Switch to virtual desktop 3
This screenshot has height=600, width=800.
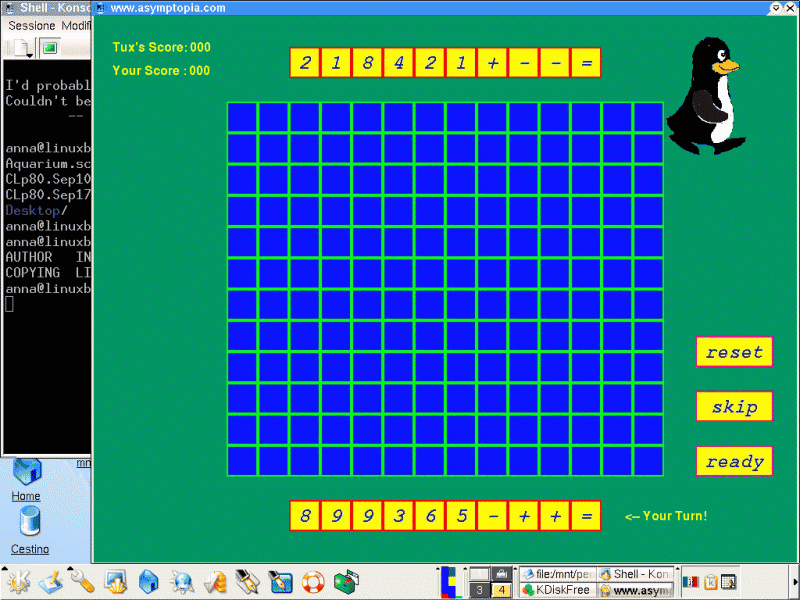pyautogui.click(x=479, y=590)
